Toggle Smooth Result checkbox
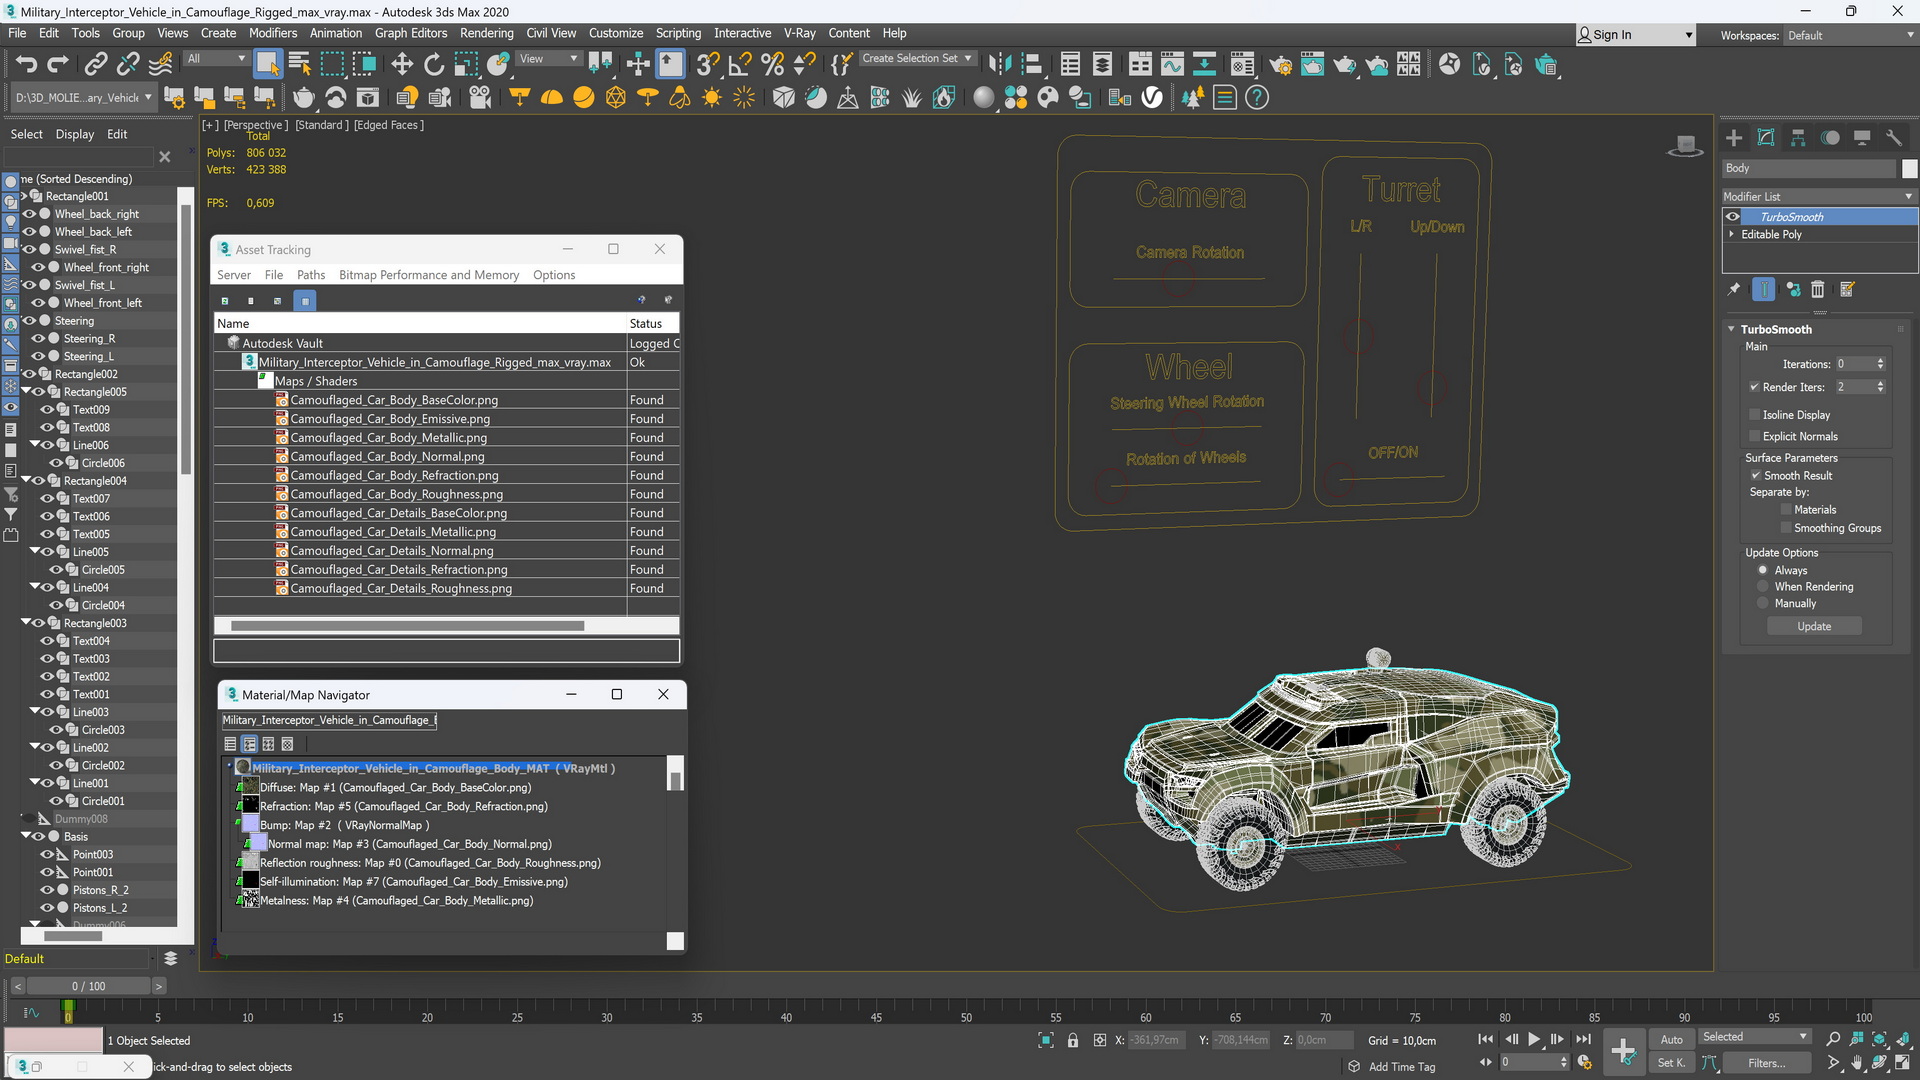Screen dimensions: 1920x1080 [1755, 476]
